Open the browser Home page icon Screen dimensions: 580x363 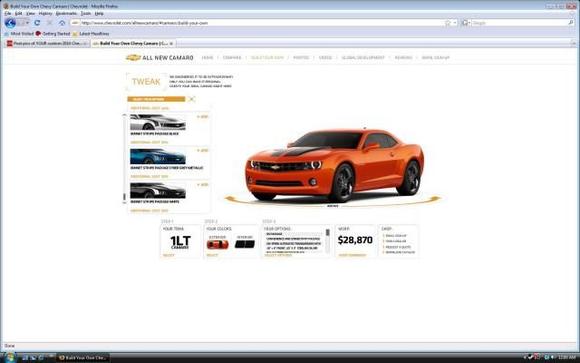(62, 23)
